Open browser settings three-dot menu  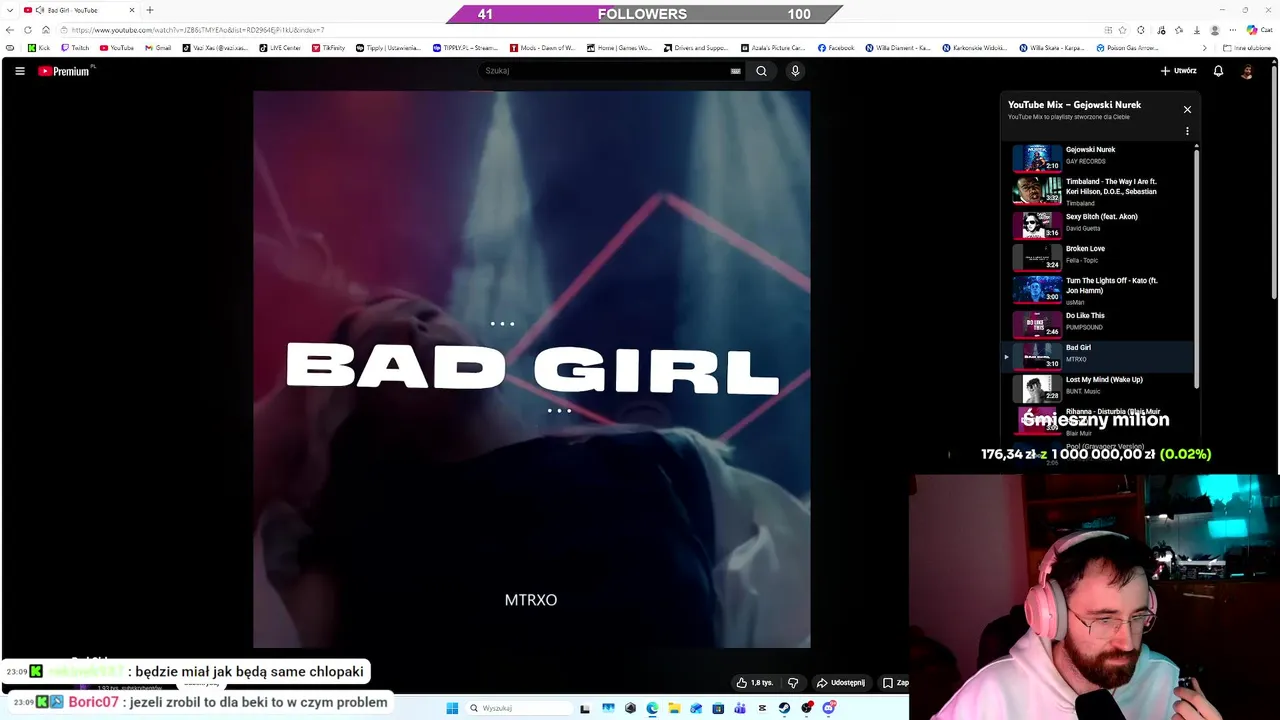1233,30
